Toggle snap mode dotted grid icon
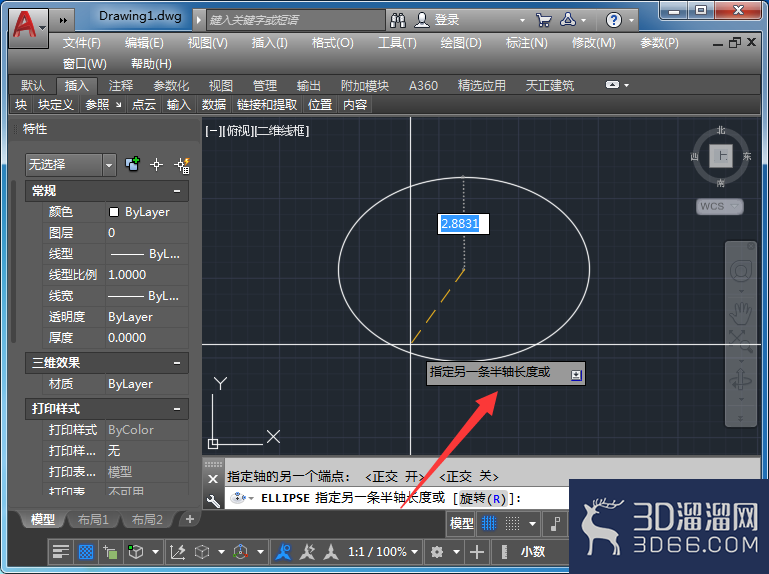 pyautogui.click(x=513, y=523)
